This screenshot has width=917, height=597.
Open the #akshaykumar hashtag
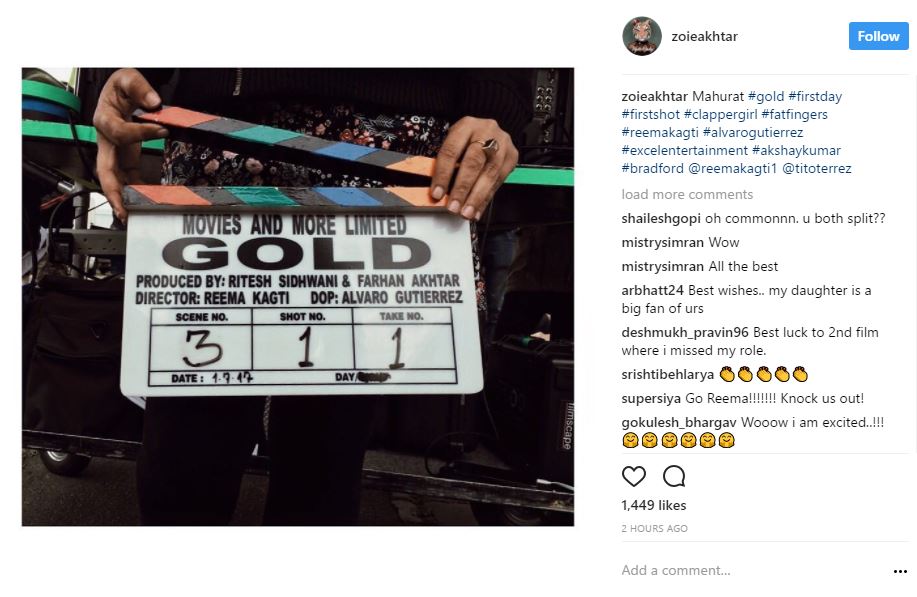pos(796,150)
